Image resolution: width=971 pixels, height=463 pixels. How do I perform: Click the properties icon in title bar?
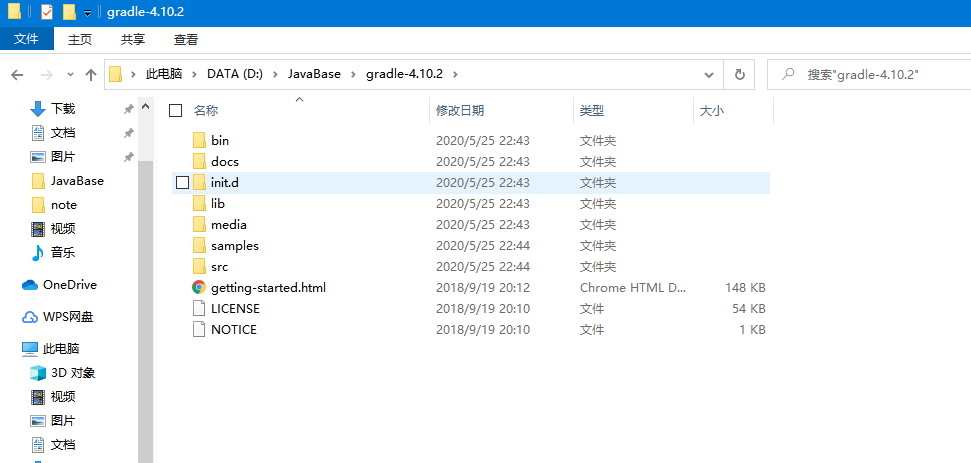click(46, 11)
